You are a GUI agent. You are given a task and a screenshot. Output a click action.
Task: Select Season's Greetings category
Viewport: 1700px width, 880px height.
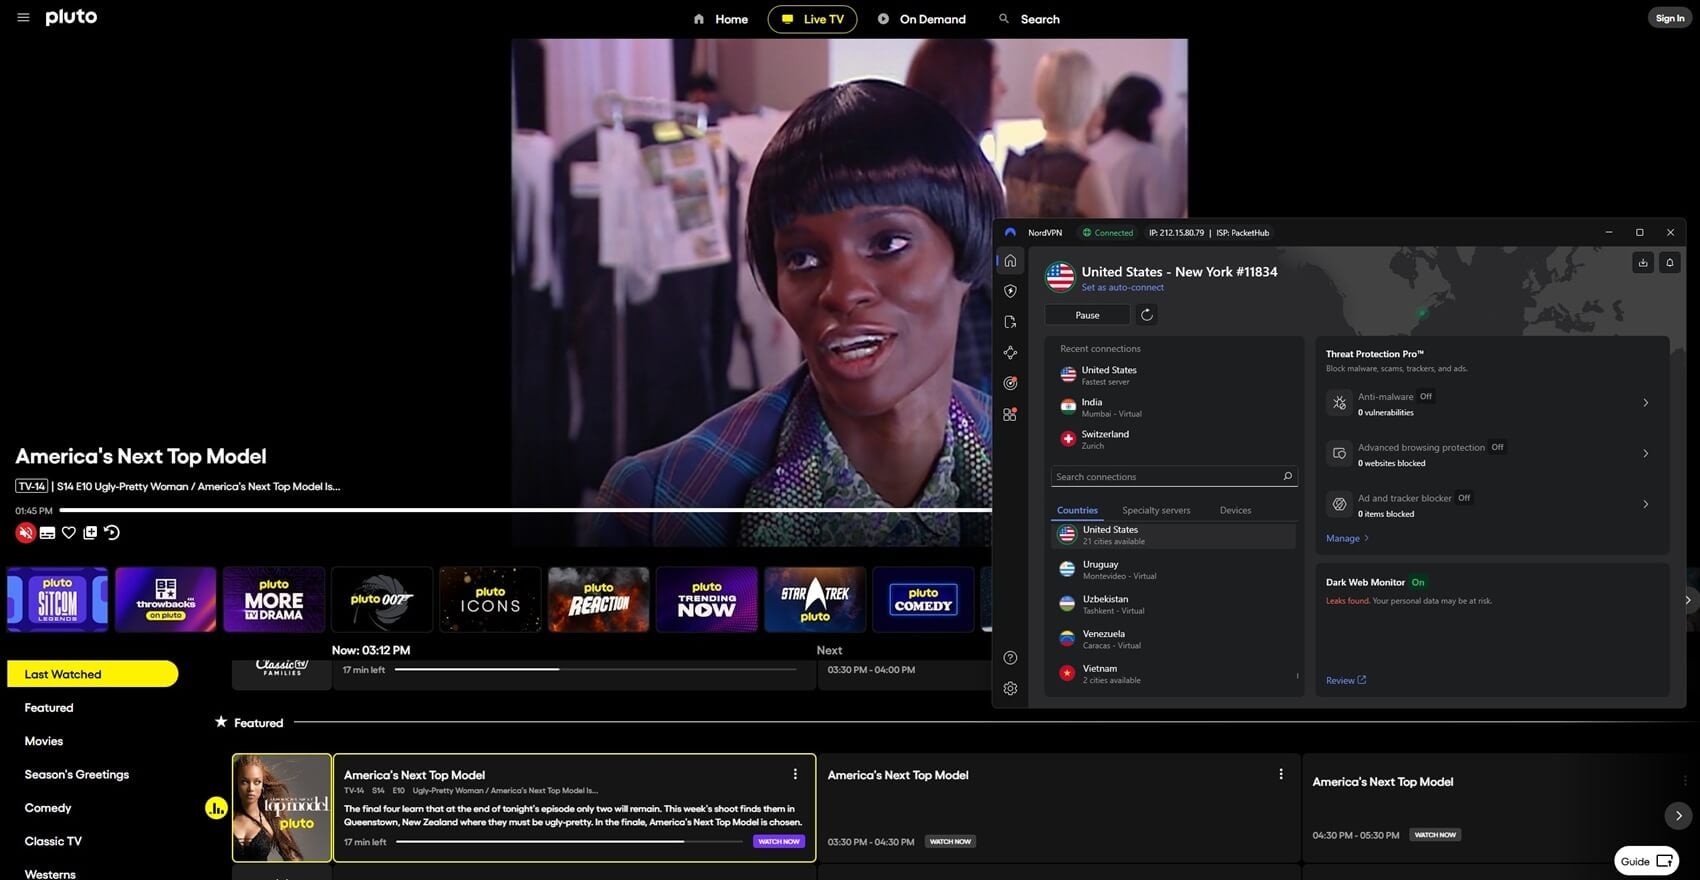77,775
